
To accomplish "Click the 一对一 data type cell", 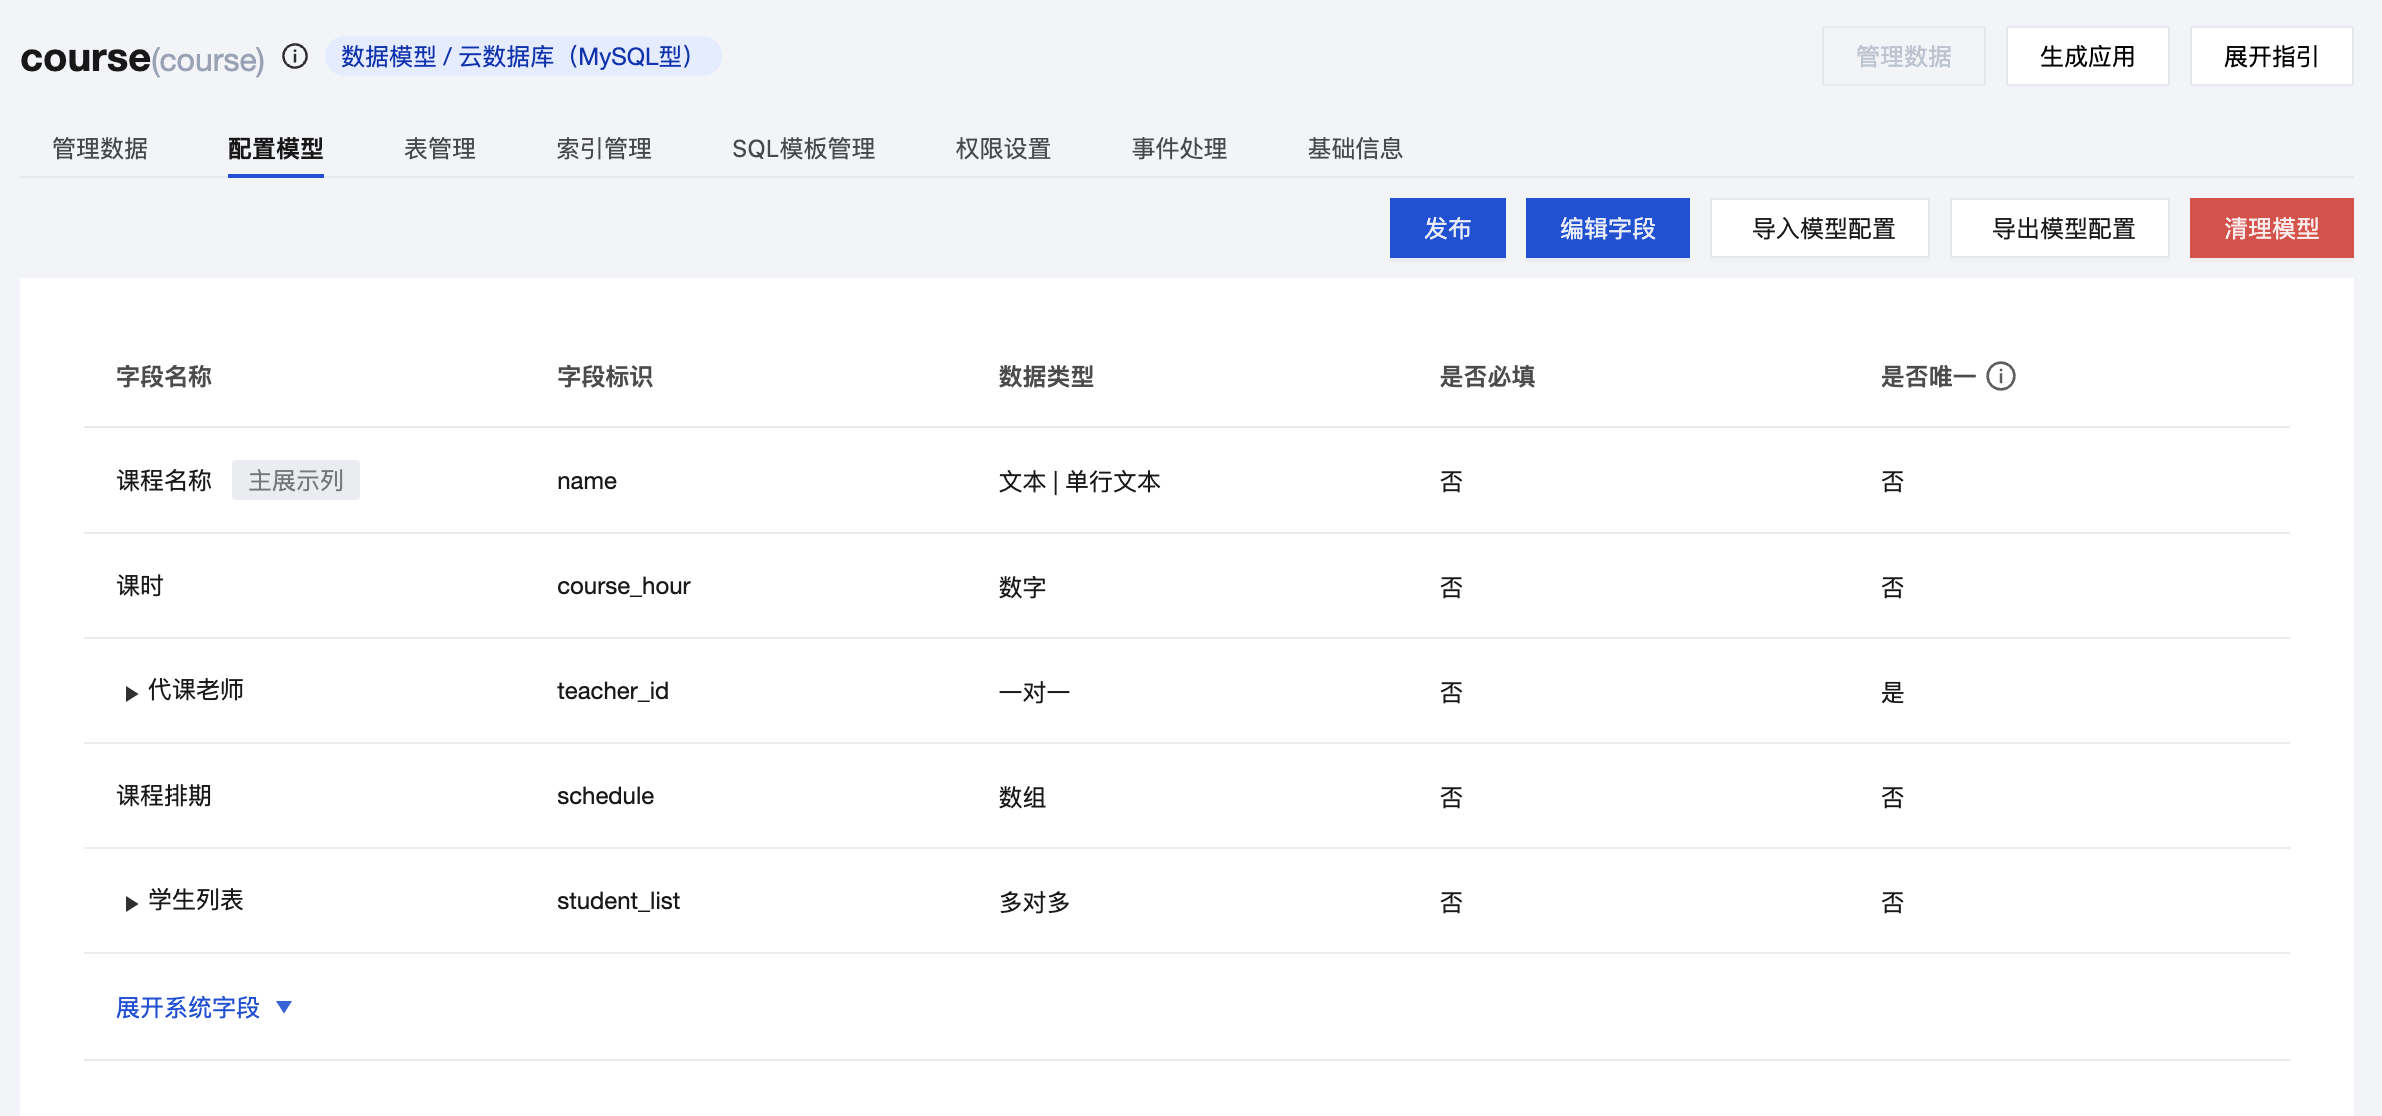I will (1034, 692).
